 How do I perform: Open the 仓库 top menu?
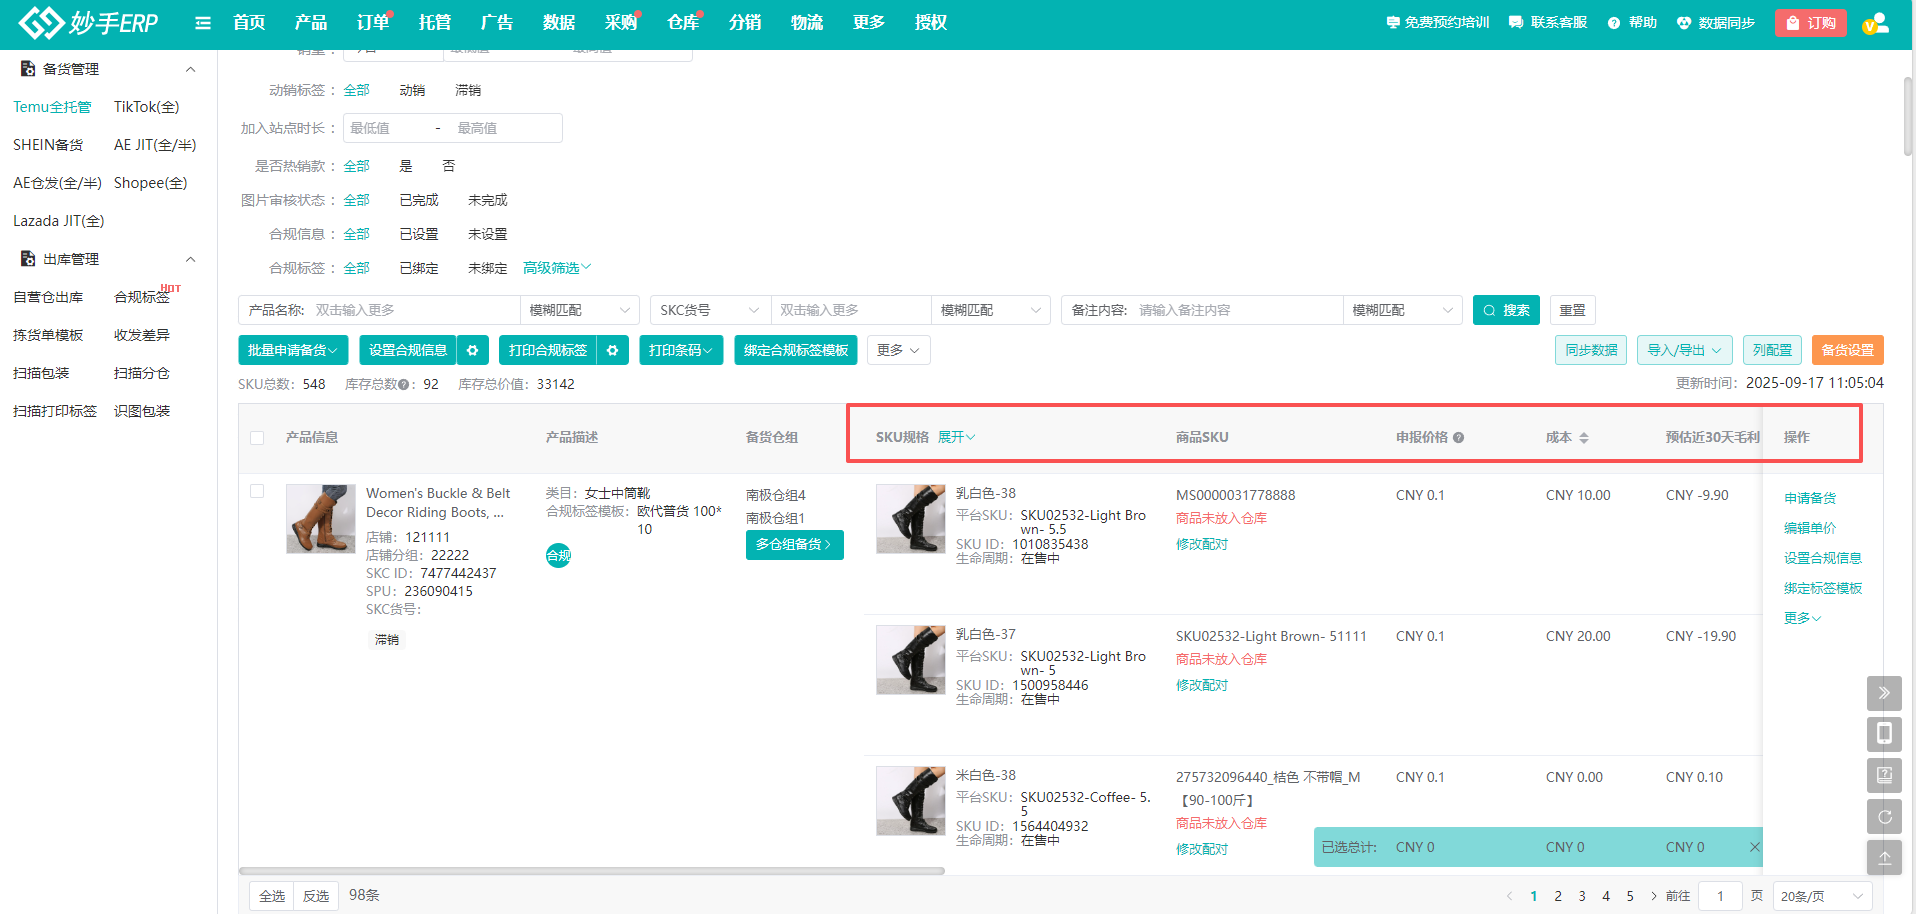[683, 23]
